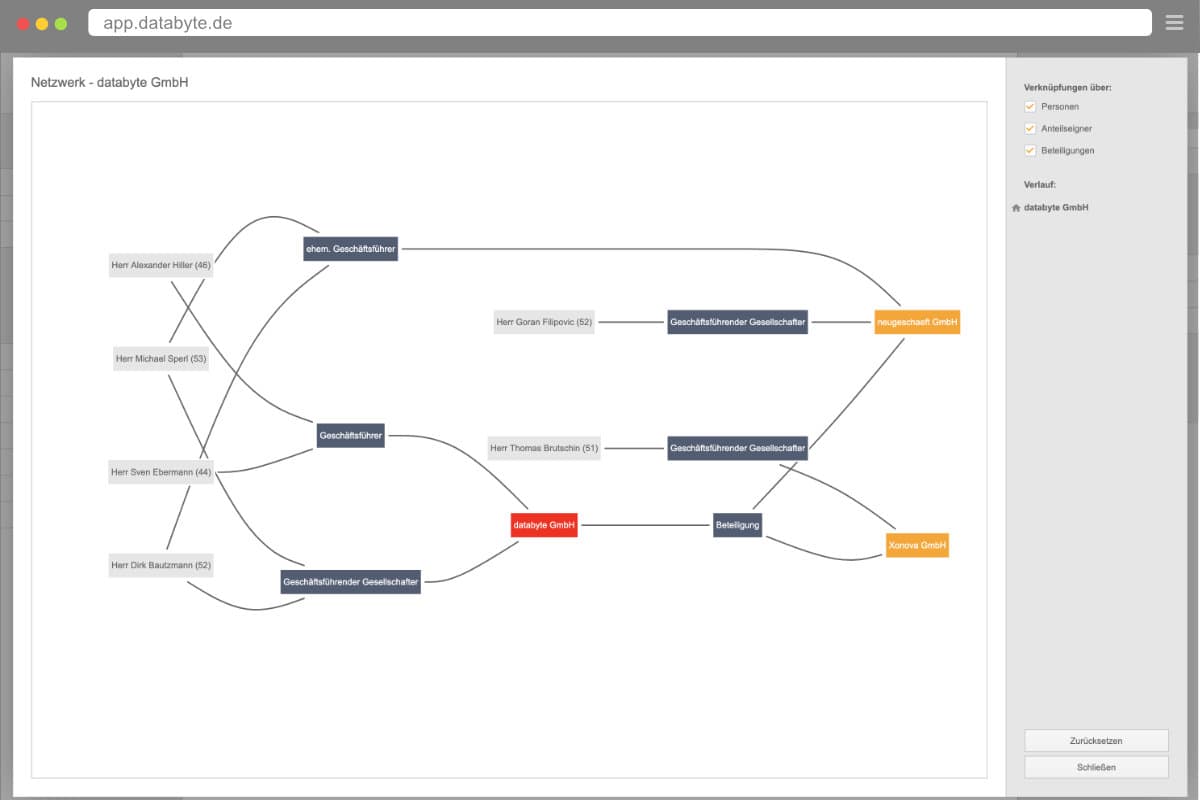Click the red macOS close dot

pos(23,23)
